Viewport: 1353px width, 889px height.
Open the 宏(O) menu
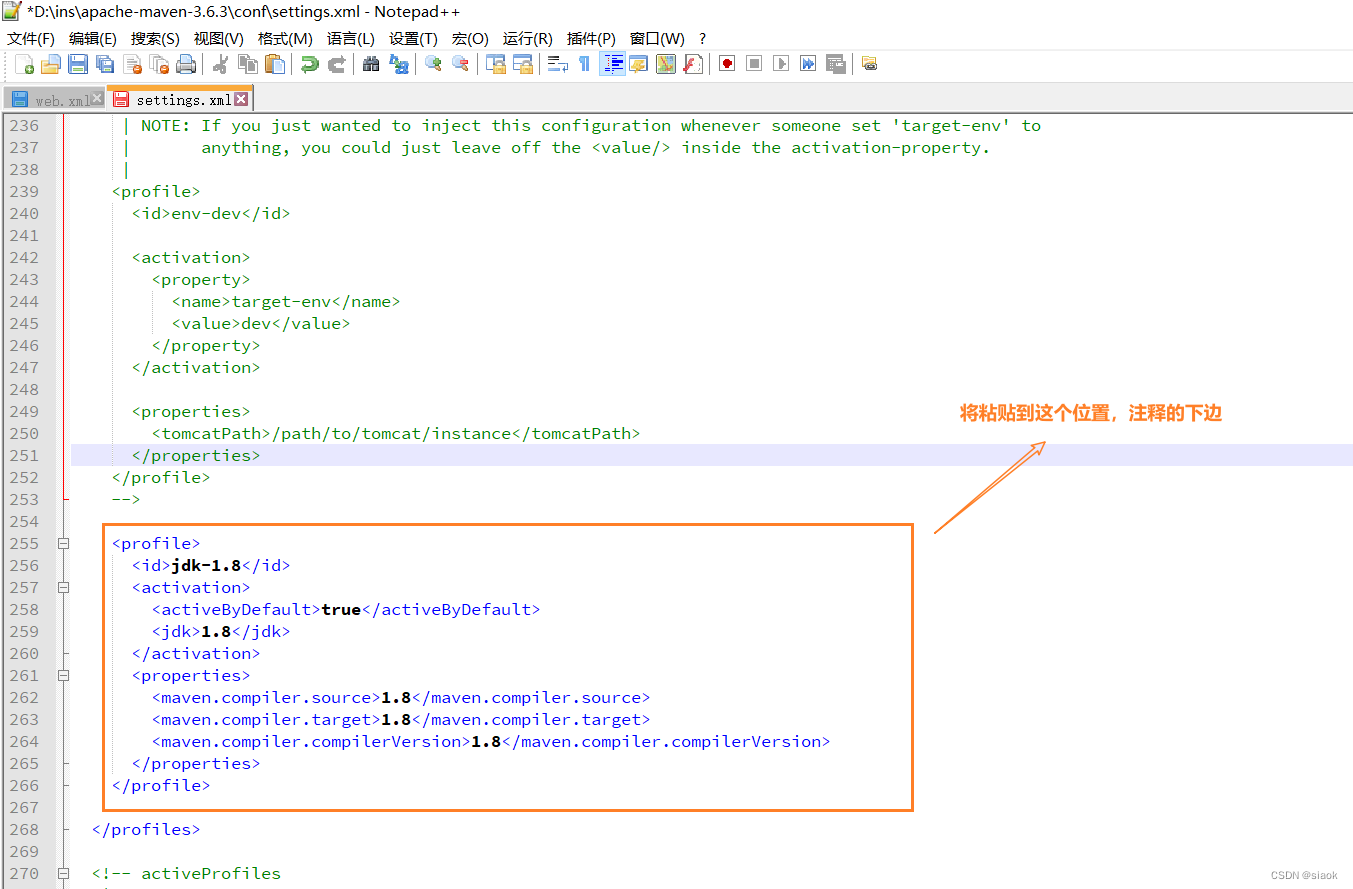point(470,39)
